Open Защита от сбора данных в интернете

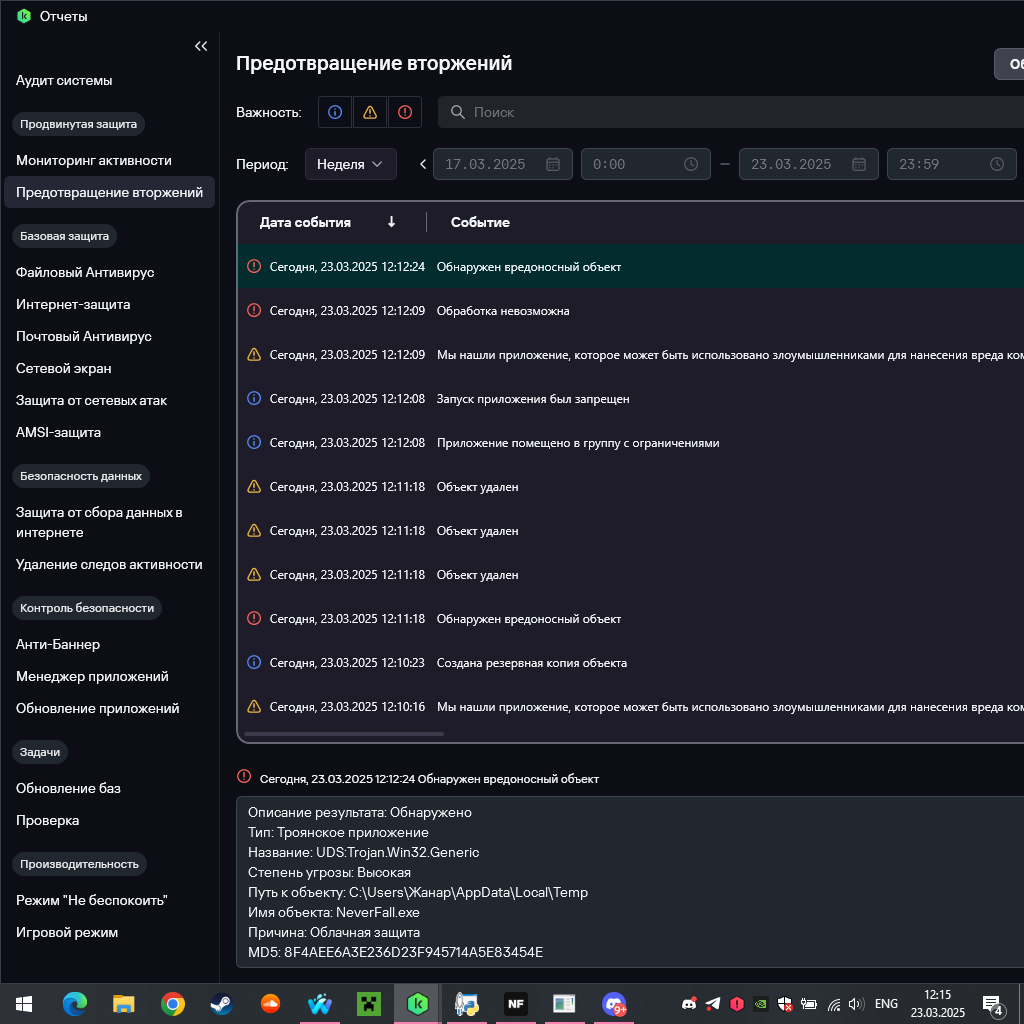[x=99, y=522]
